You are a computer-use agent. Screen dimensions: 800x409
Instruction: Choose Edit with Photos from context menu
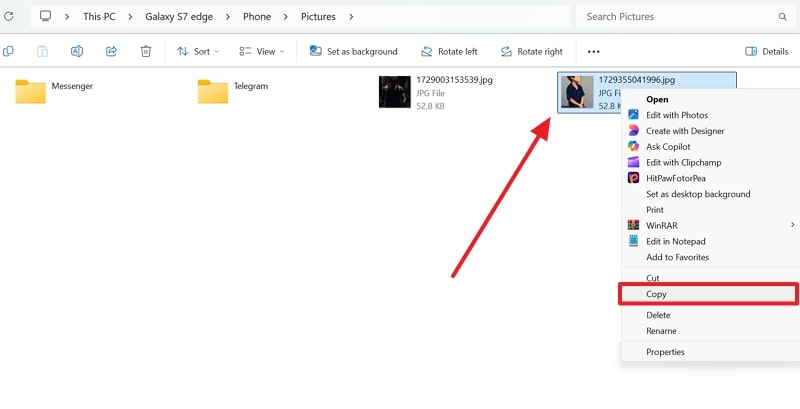click(x=676, y=115)
